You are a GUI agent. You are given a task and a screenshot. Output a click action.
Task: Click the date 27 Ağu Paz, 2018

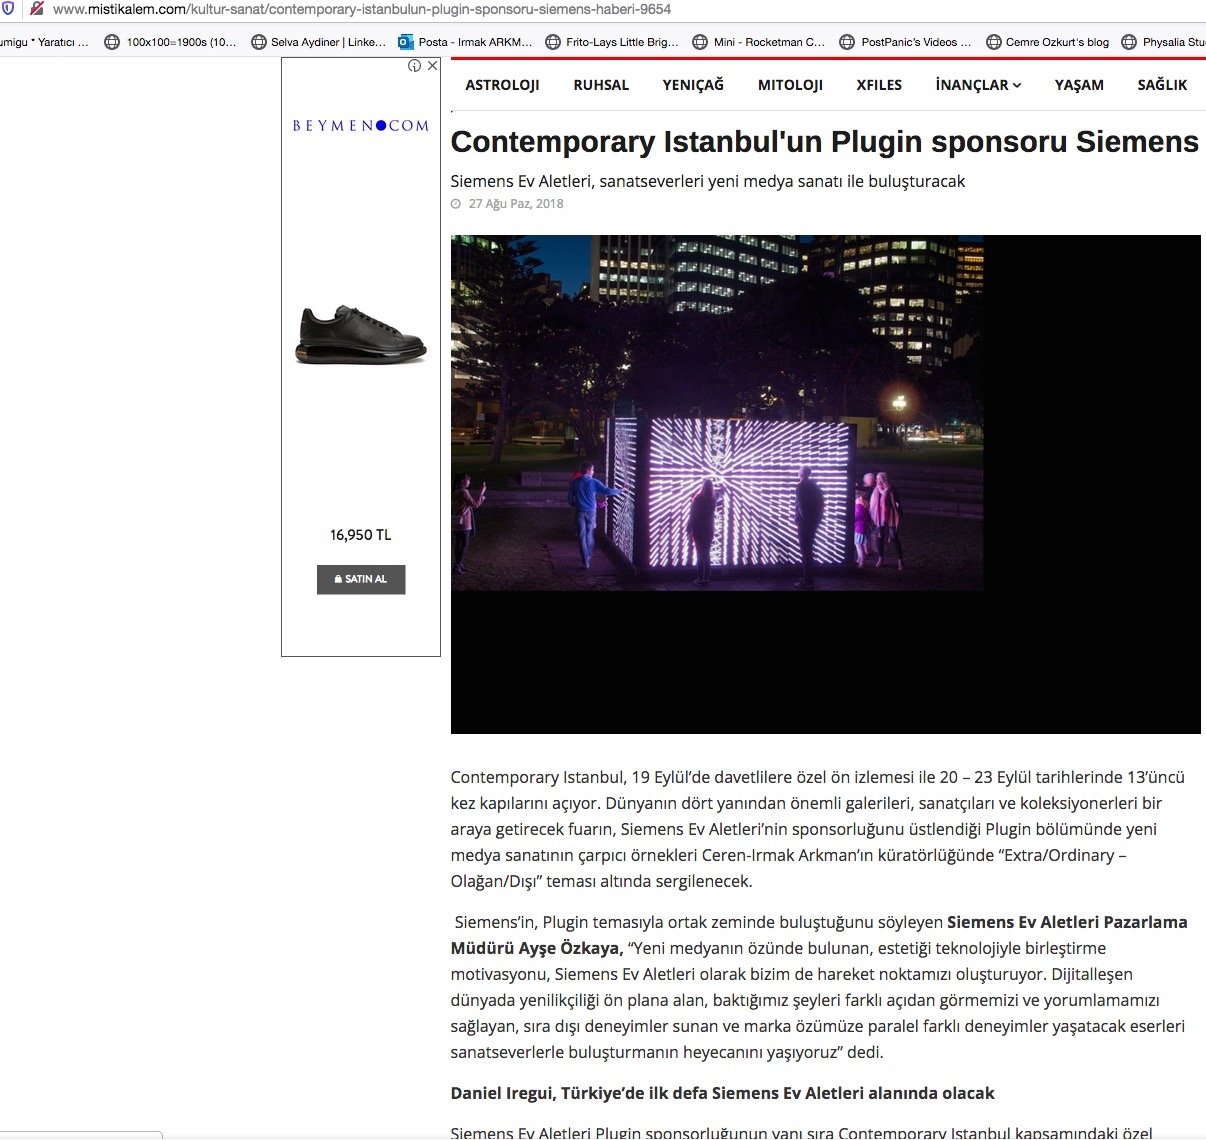tap(516, 204)
